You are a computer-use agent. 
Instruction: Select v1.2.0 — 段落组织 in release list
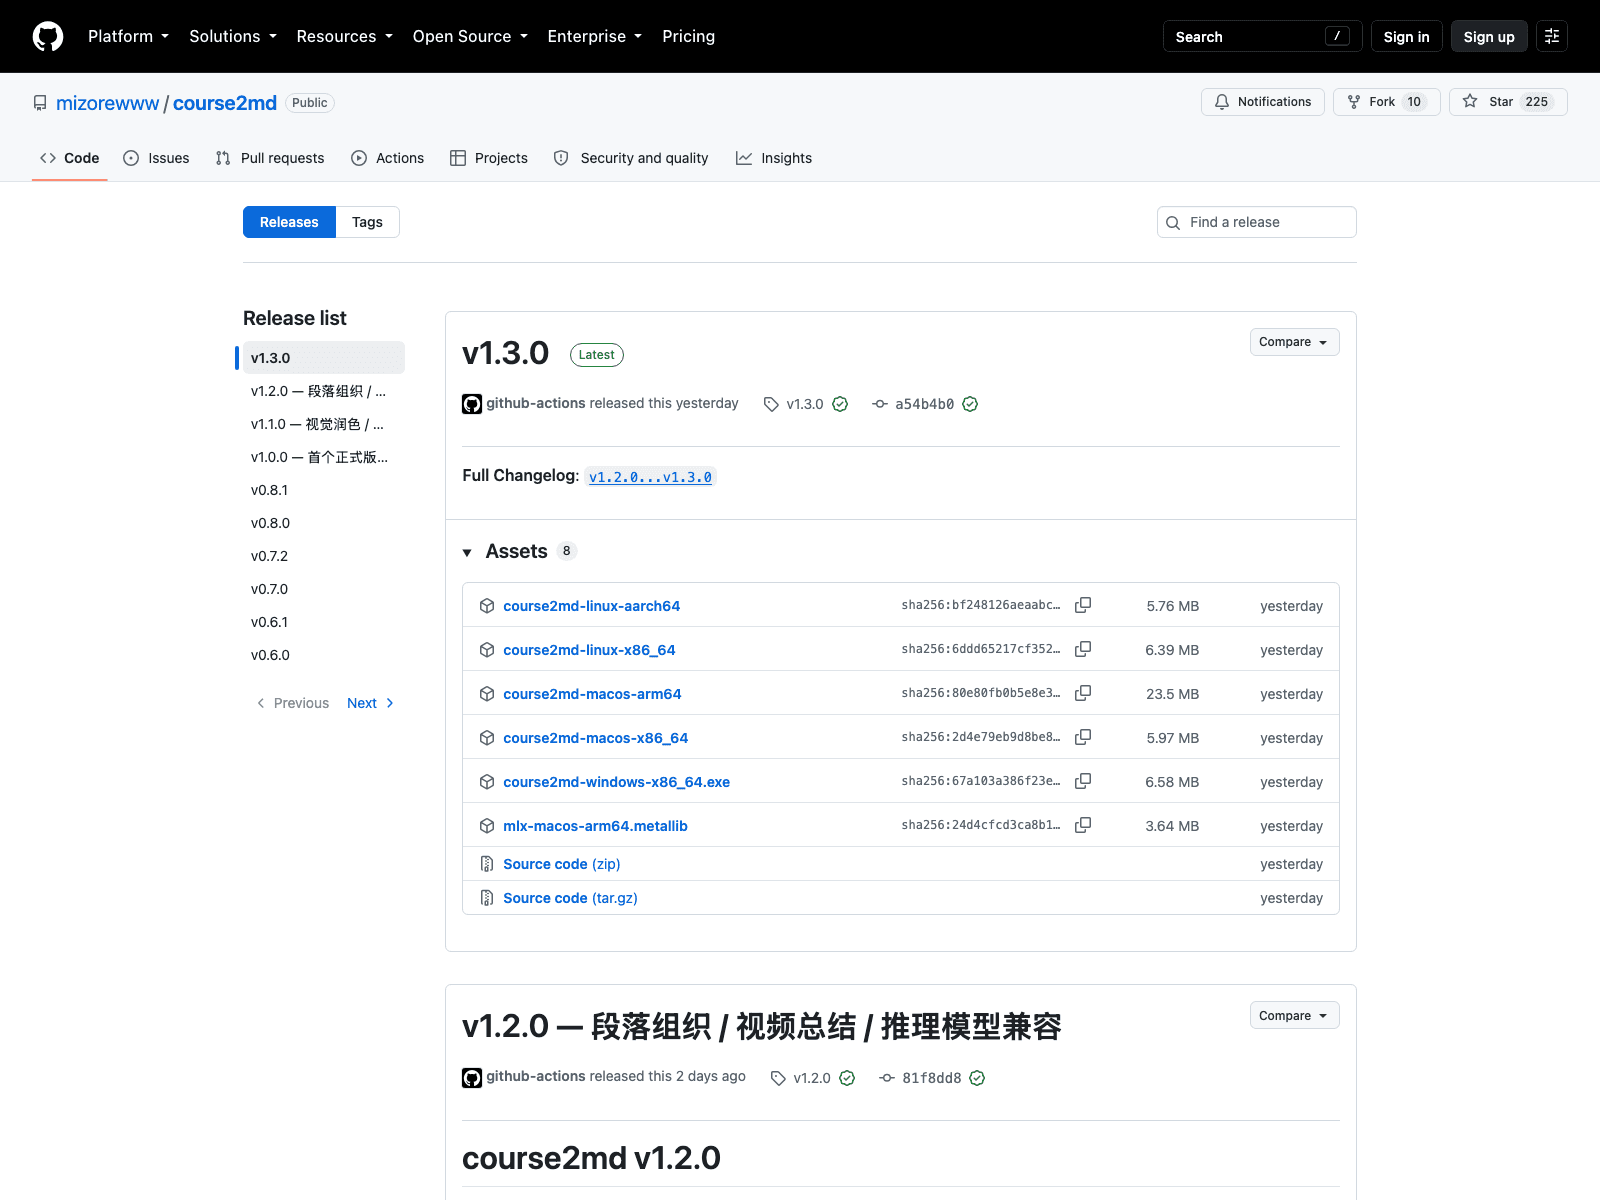[x=324, y=391]
